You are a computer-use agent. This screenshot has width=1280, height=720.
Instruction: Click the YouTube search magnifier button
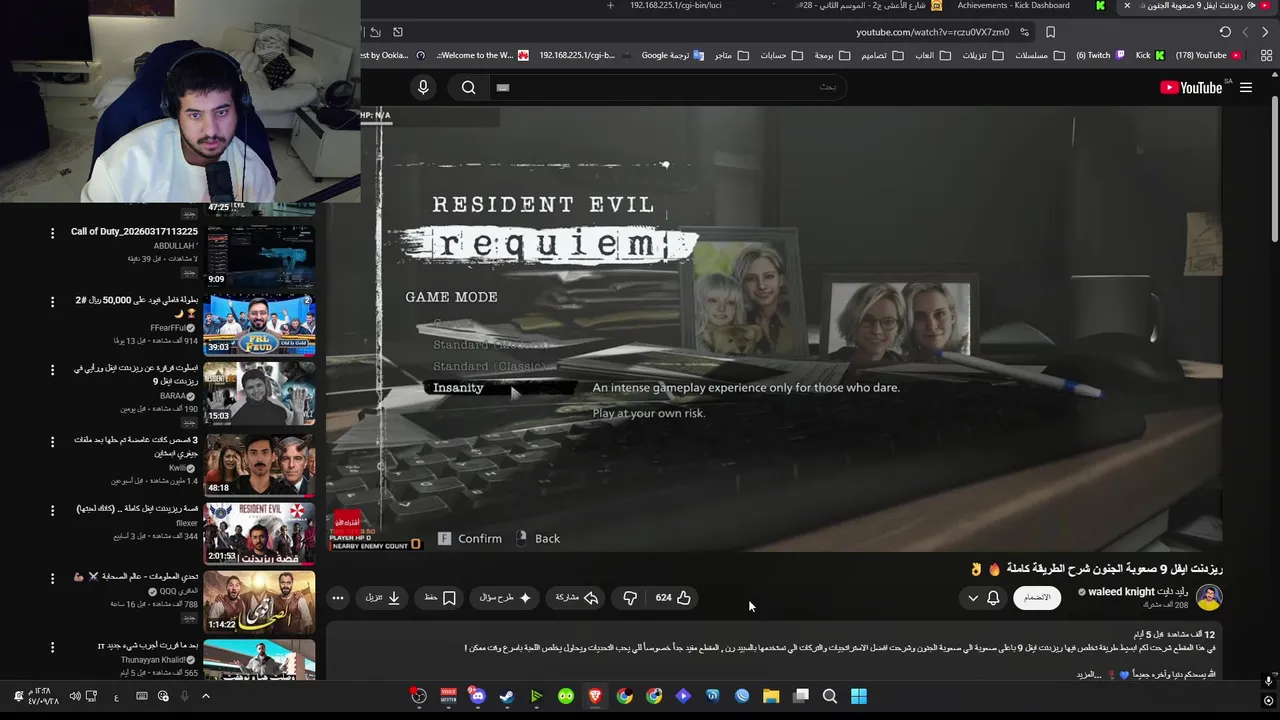coord(468,88)
